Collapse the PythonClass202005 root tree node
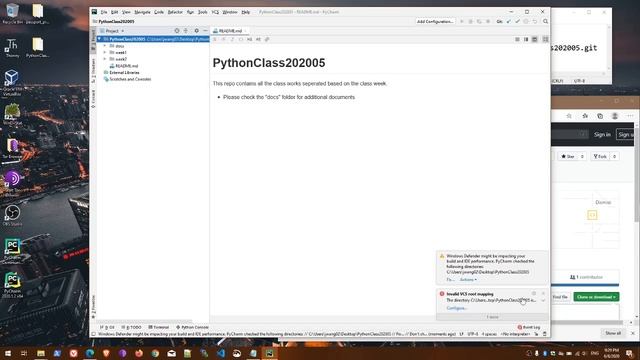The height and width of the screenshot is (360, 640). [99, 39]
